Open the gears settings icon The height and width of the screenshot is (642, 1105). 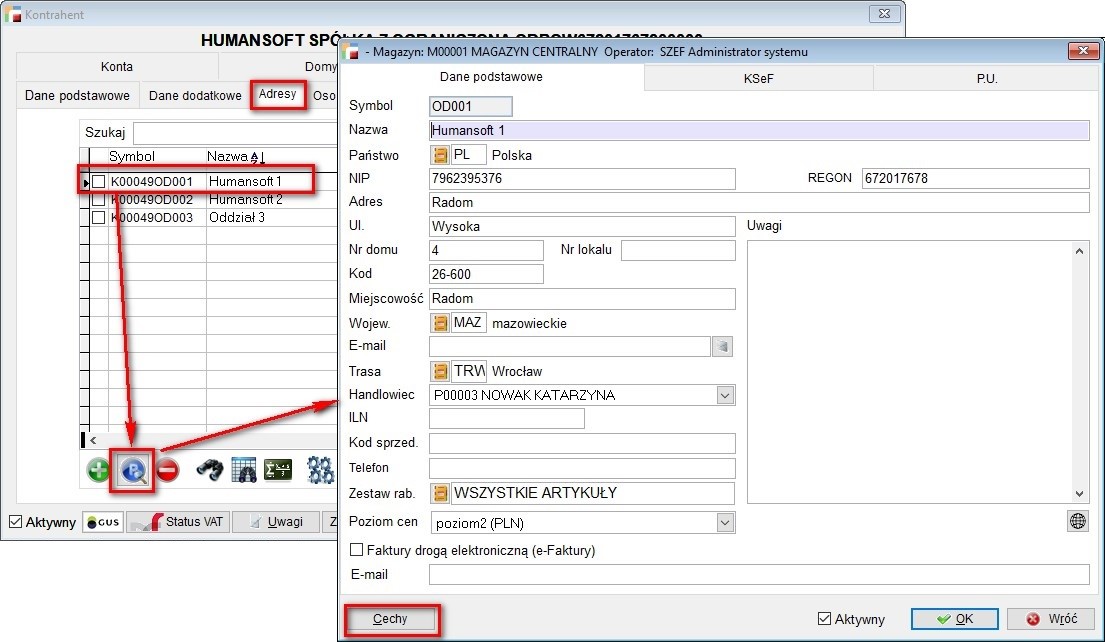(x=321, y=470)
